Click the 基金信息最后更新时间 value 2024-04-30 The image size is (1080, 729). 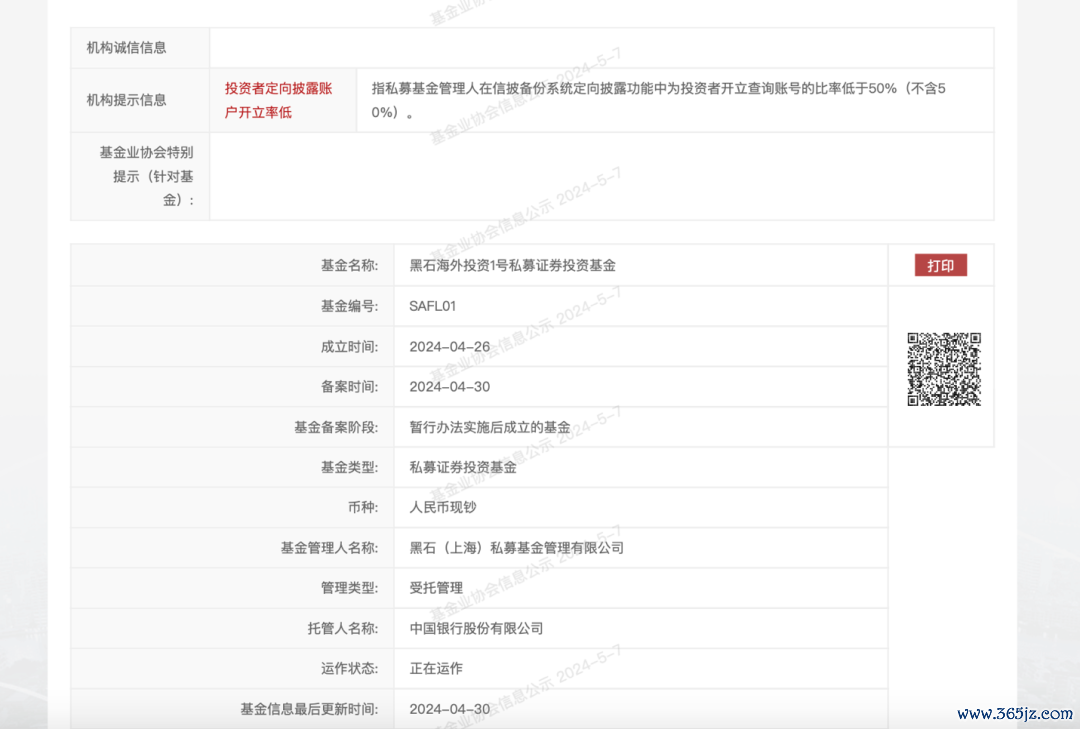point(450,709)
